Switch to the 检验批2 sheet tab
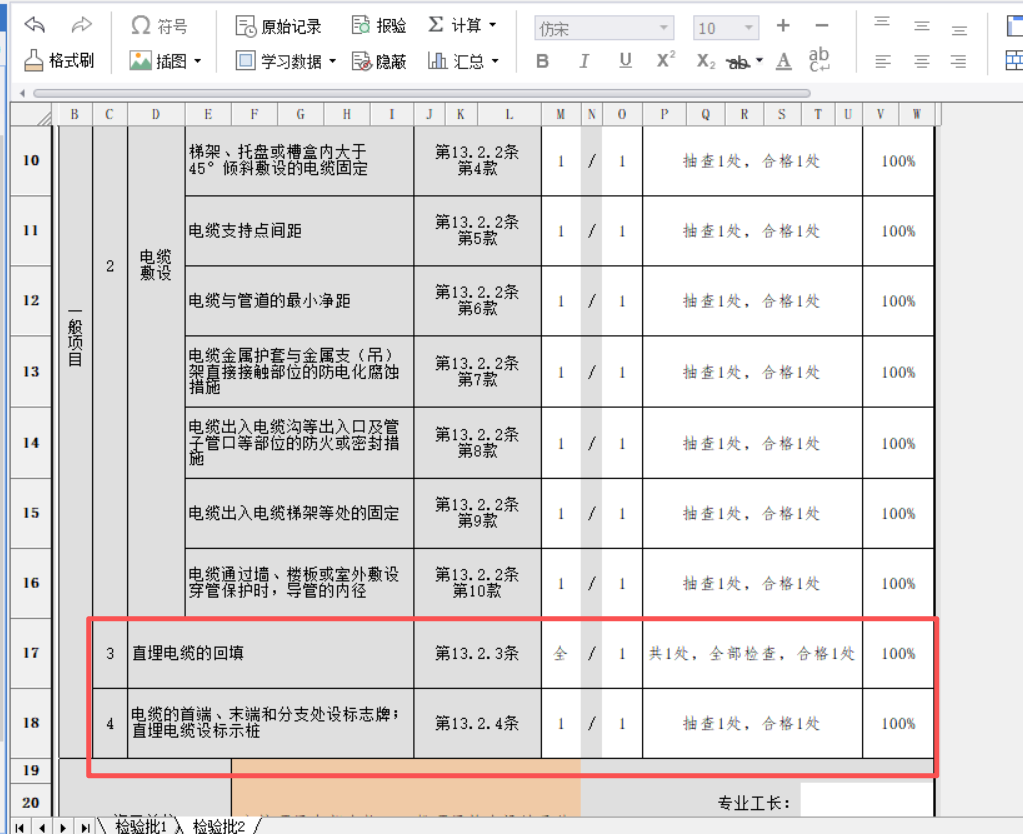 pyautogui.click(x=219, y=826)
